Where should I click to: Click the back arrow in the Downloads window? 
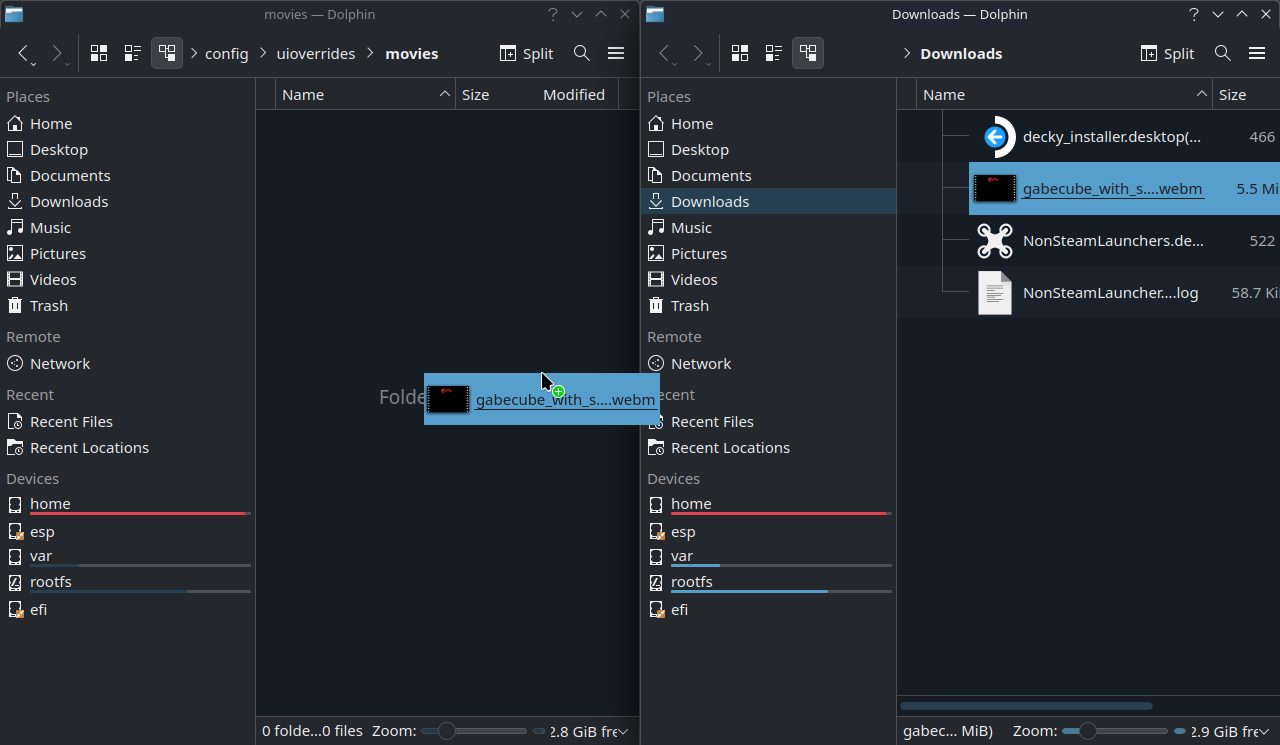(x=665, y=53)
